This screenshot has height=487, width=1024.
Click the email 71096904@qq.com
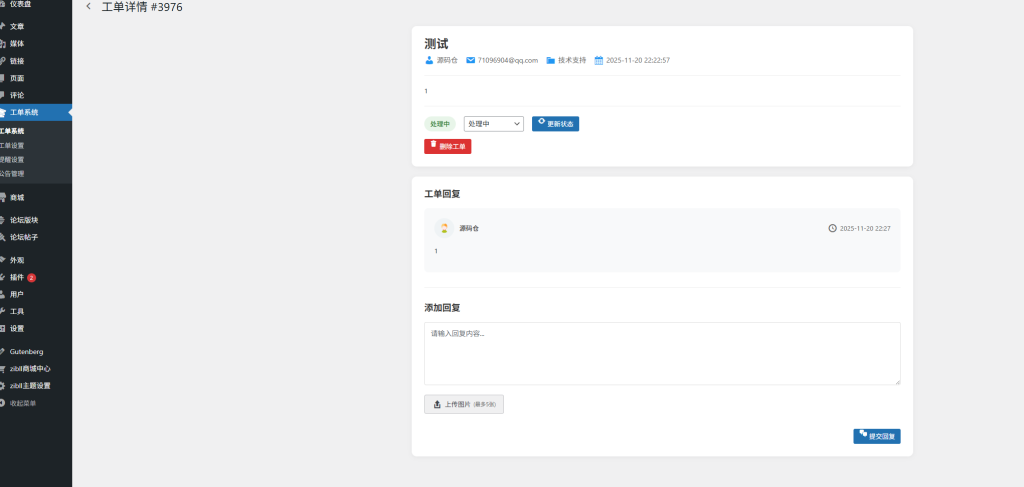point(507,60)
